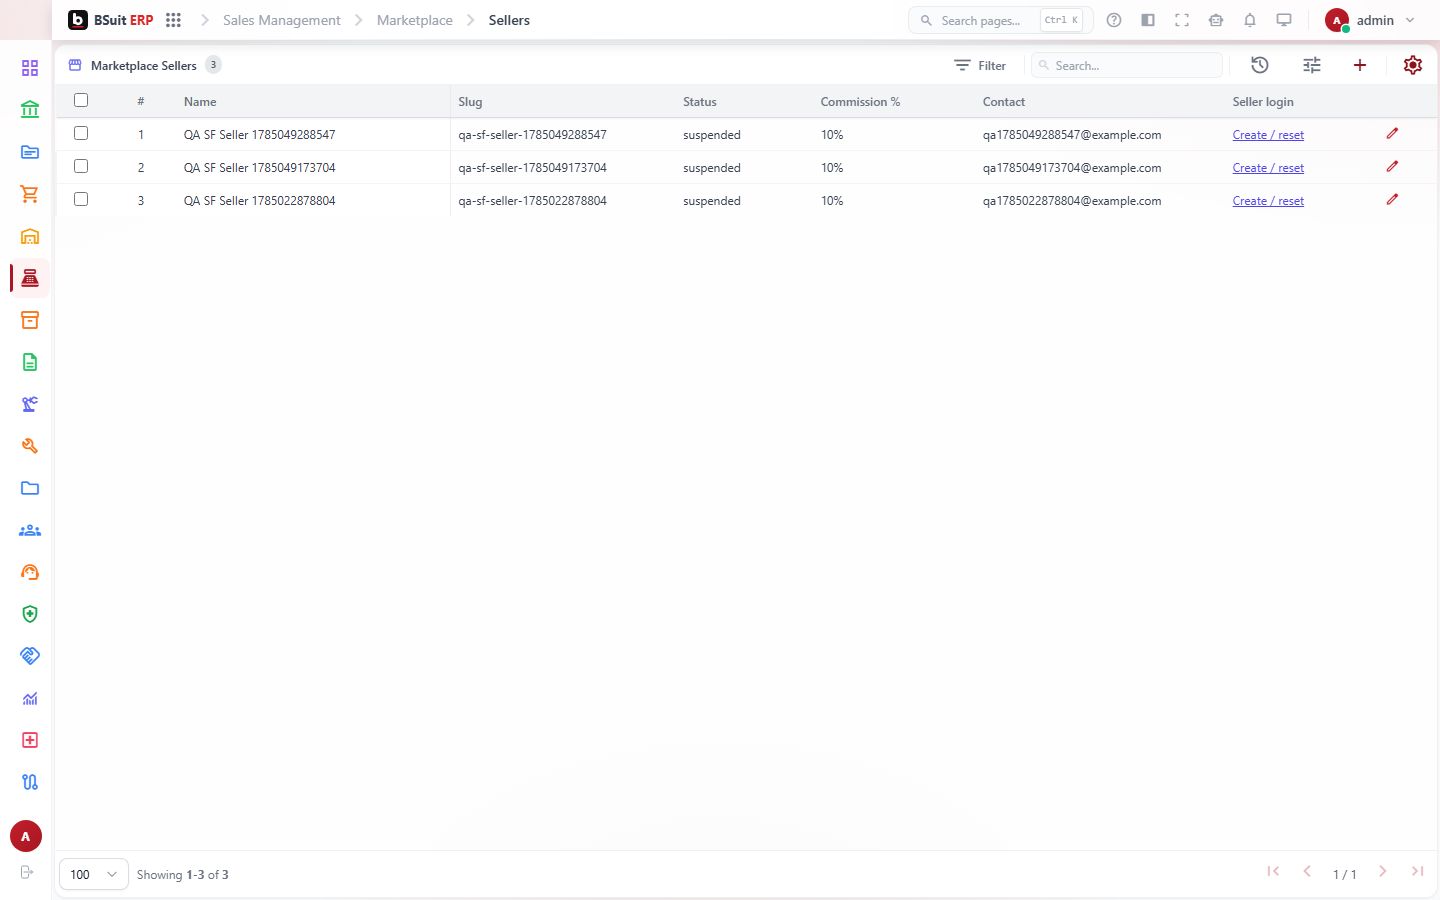Open the bank building sidebar icon
The image size is (1440, 900).
pos(30,110)
